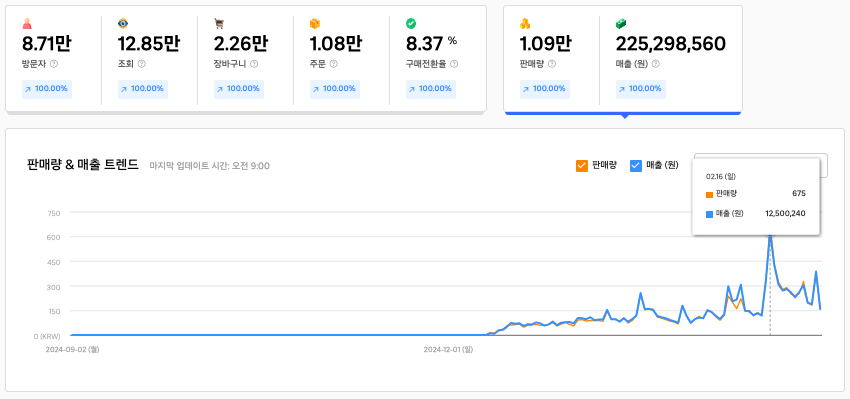Viewport: 850px width, 399px height.
Task: Click the 600 y-axis label
Action: coord(54,237)
